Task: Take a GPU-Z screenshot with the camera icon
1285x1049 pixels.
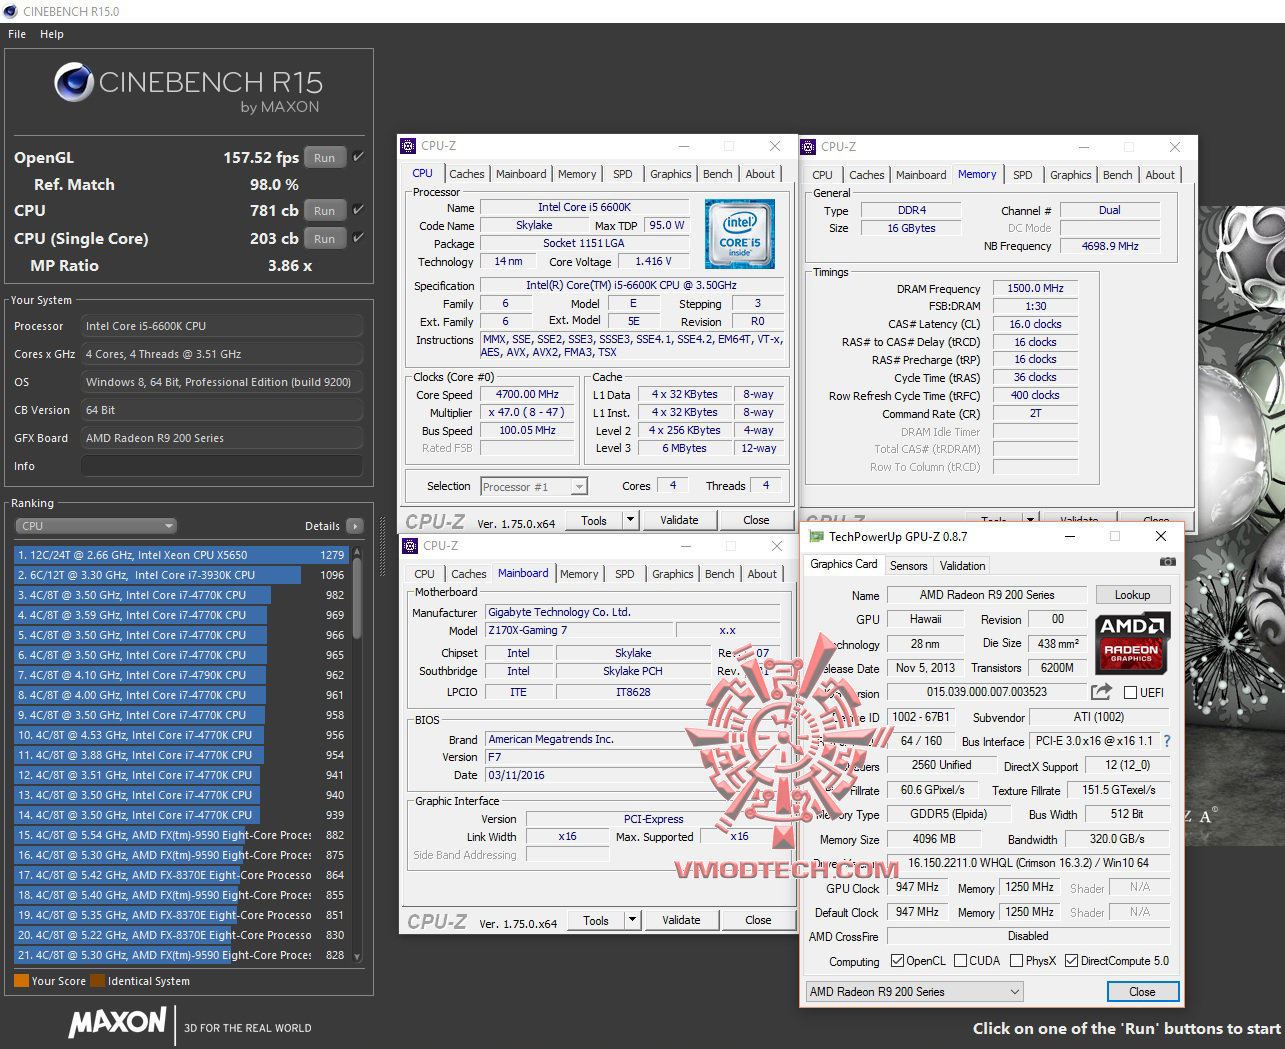Action: point(1167,562)
